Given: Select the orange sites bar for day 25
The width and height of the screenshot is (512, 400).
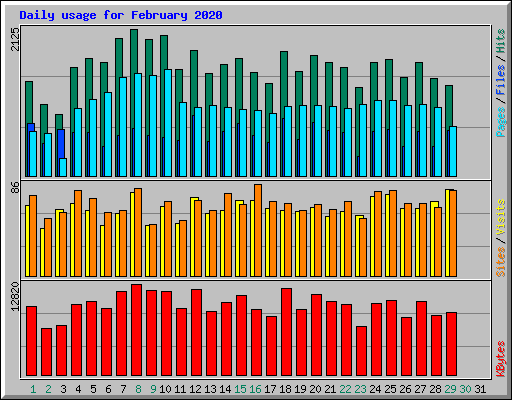Looking at the screenshot, I should 393,233.
